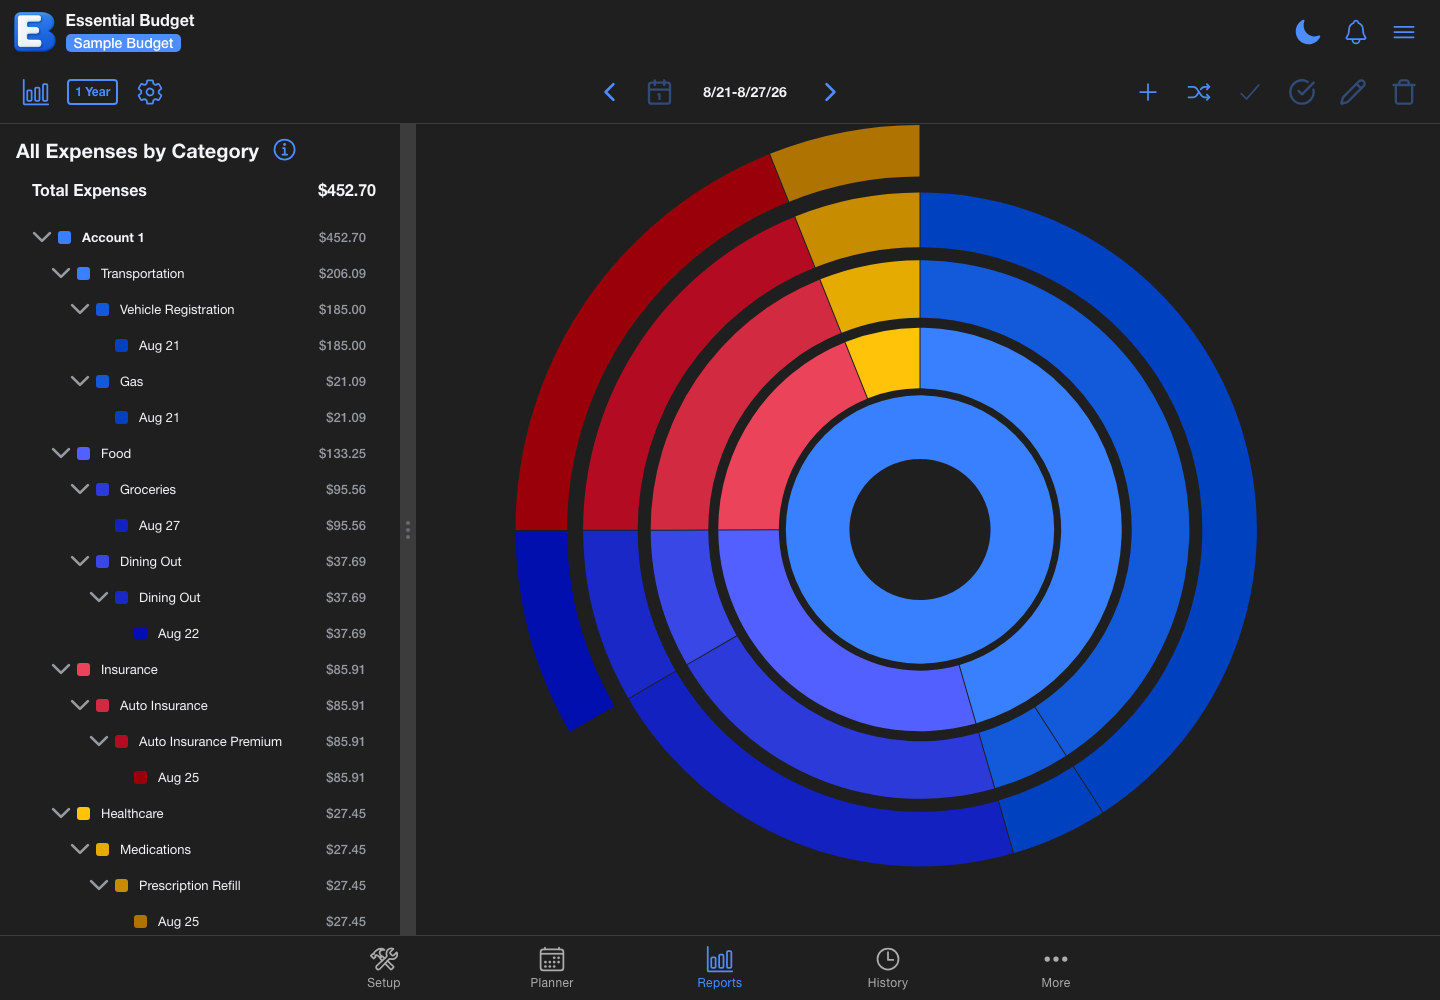The height and width of the screenshot is (1000, 1440).
Task: Click the Transportation blue color swatch
Action: tap(84, 273)
